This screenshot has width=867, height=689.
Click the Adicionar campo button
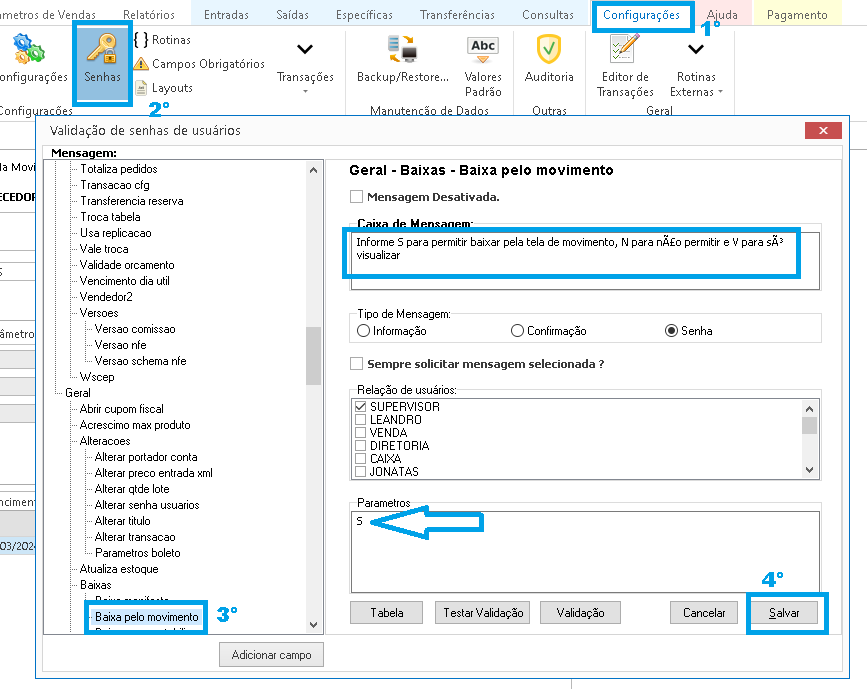(x=271, y=655)
